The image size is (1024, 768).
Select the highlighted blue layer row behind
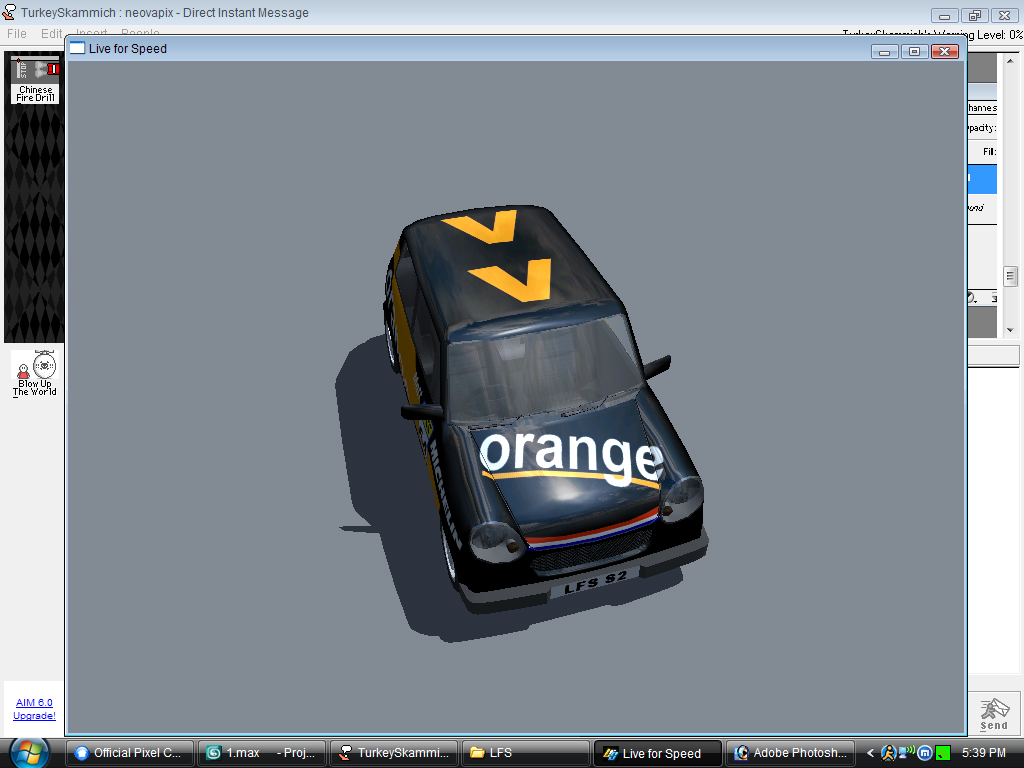point(982,179)
